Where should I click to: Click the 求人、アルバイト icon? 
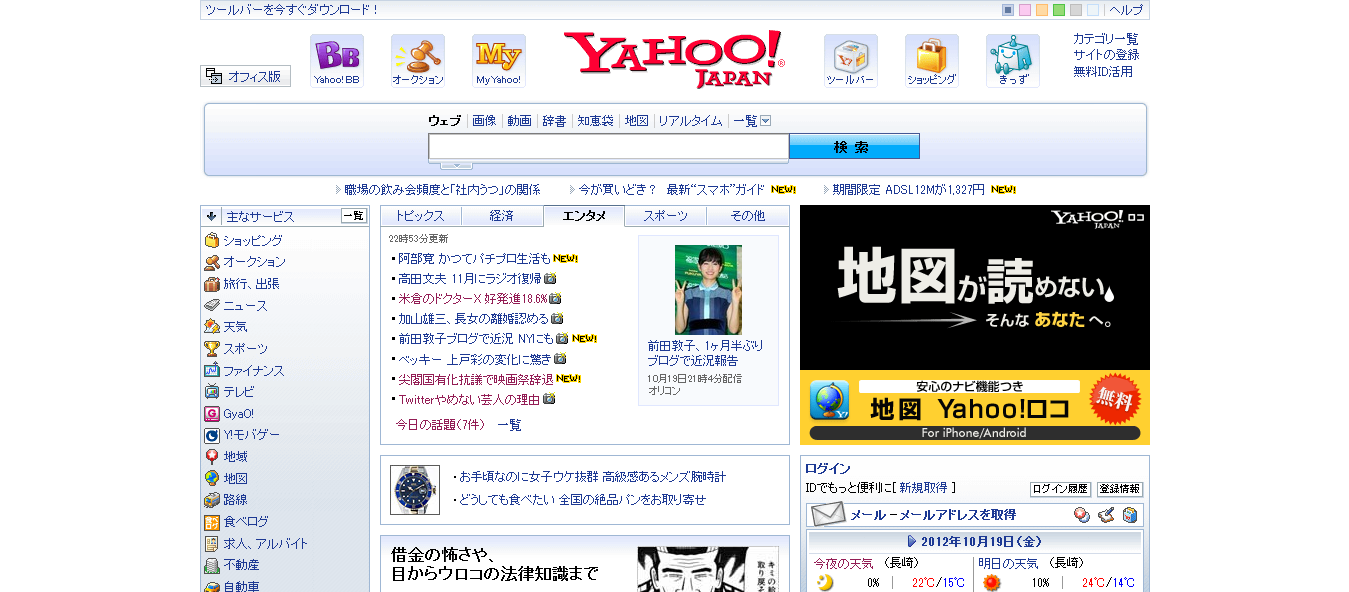point(212,544)
